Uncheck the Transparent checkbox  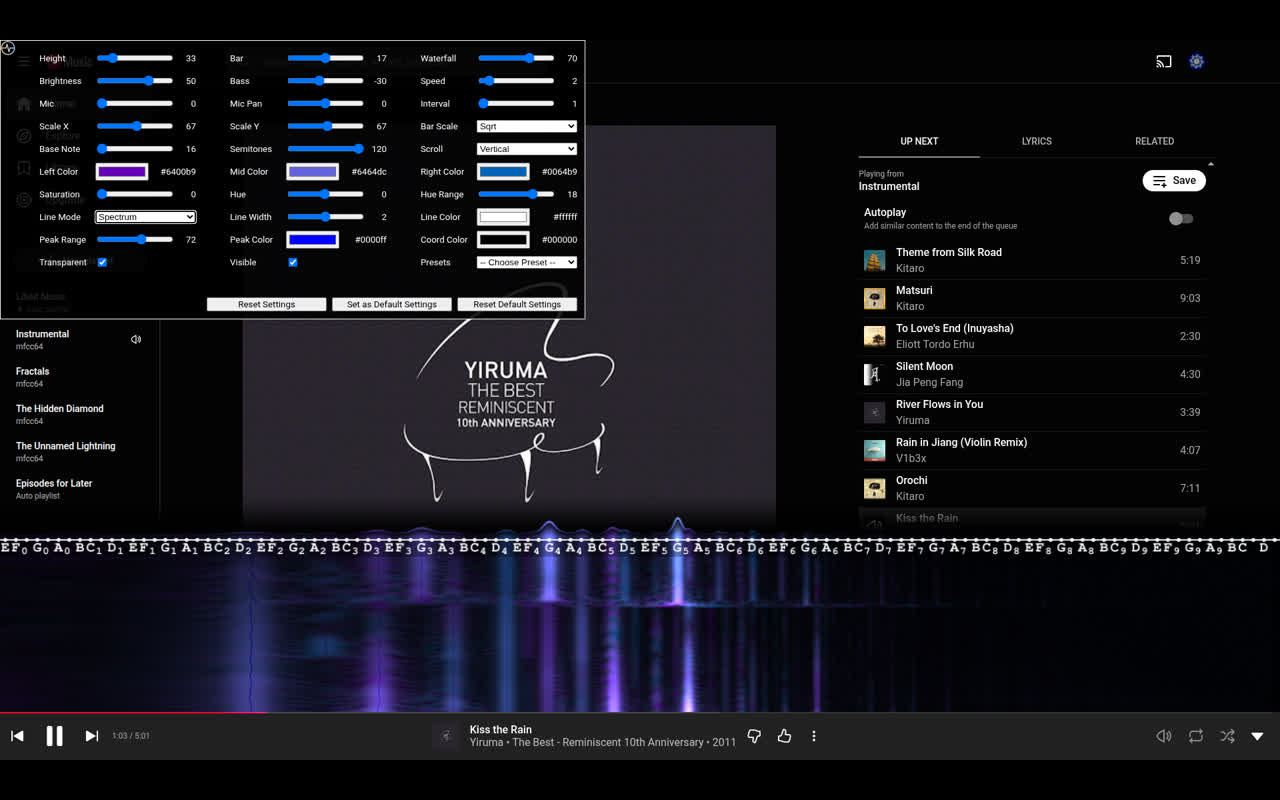[x=102, y=262]
